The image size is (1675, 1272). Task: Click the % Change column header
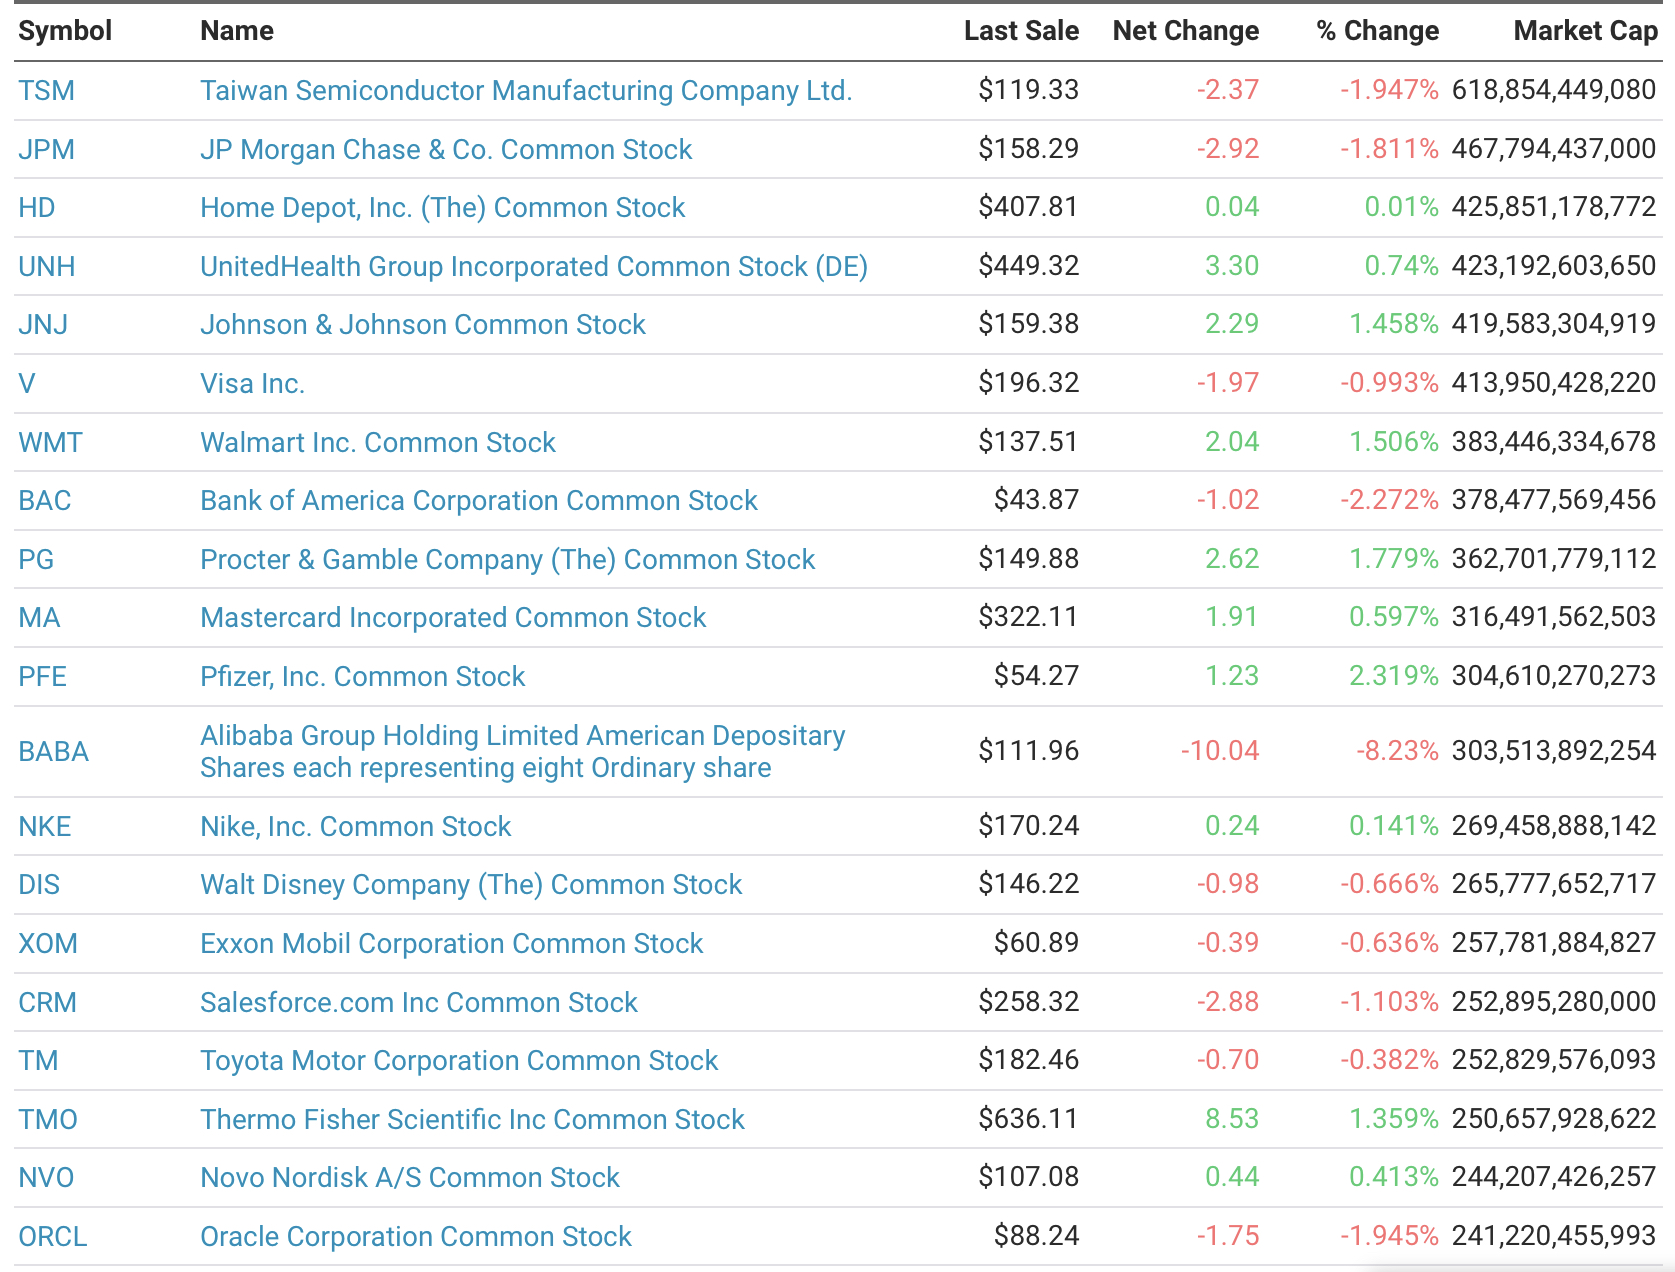coord(1378,31)
